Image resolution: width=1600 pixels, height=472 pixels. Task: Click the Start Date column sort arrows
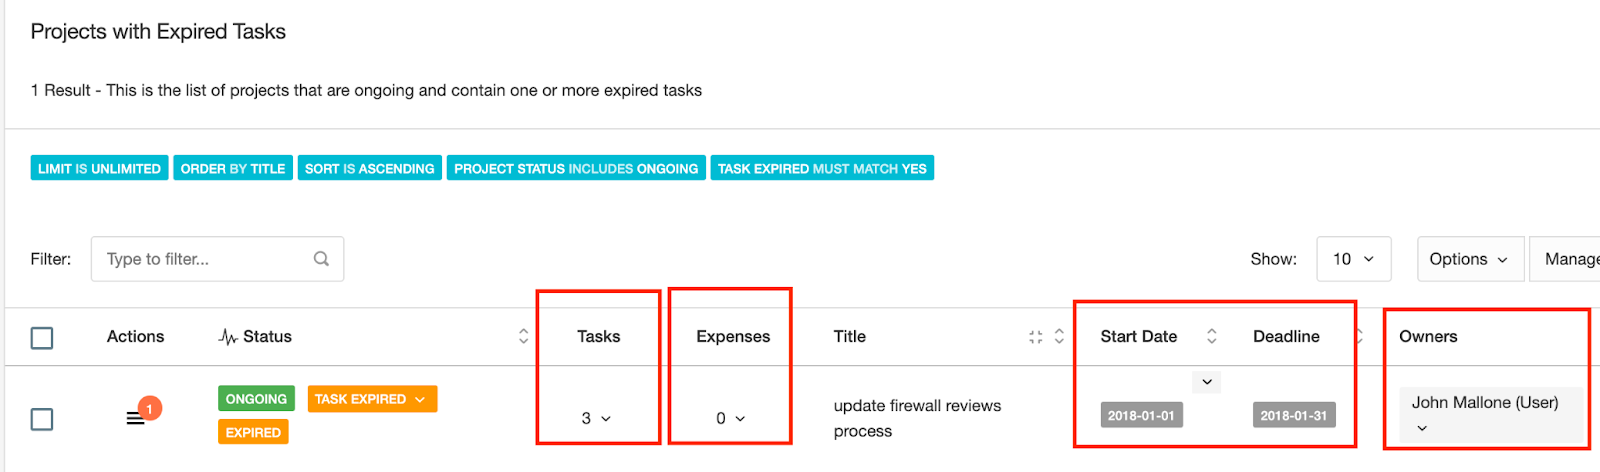(1211, 336)
